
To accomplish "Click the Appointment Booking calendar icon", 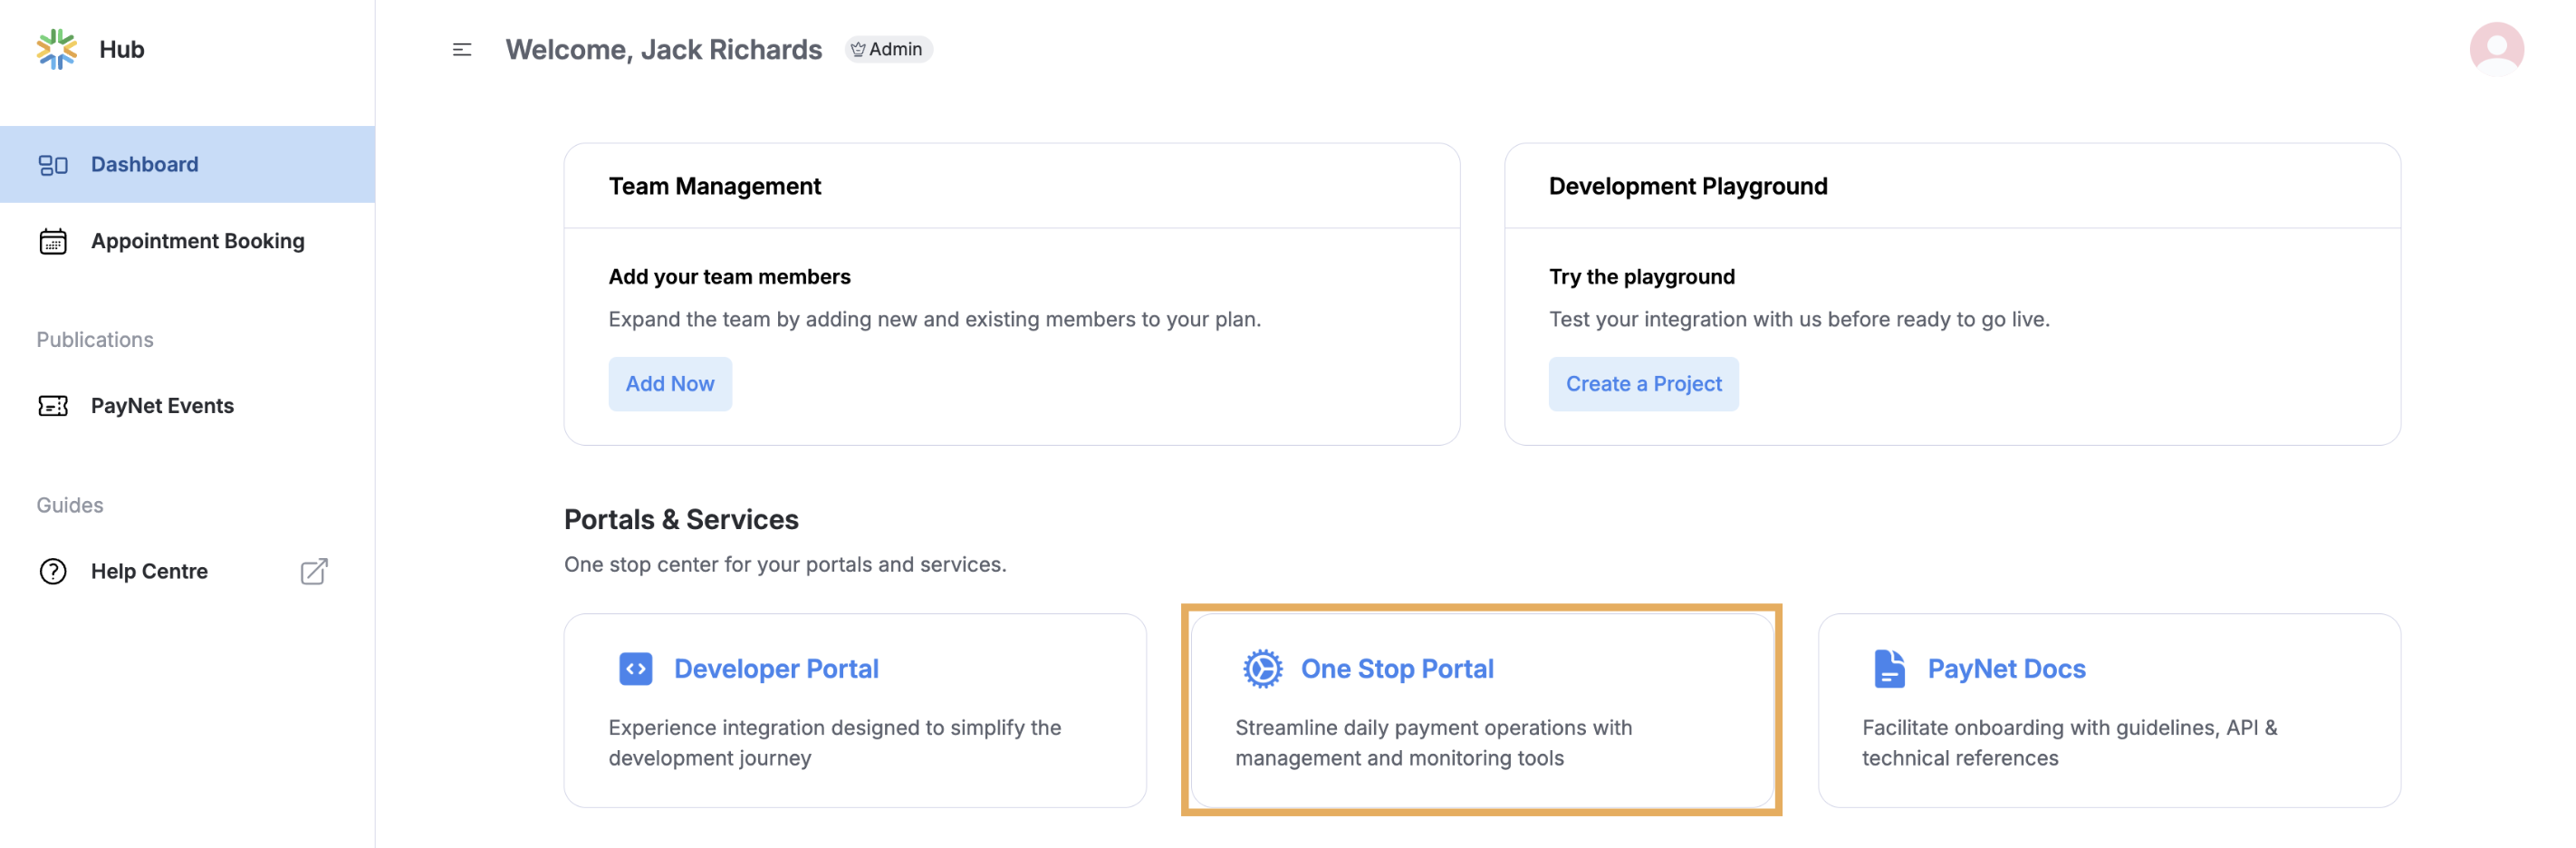I will tap(52, 240).
